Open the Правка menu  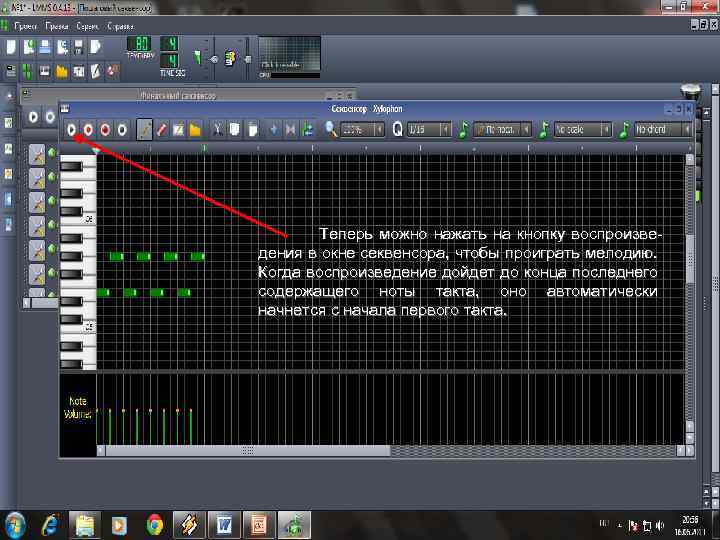coord(57,27)
